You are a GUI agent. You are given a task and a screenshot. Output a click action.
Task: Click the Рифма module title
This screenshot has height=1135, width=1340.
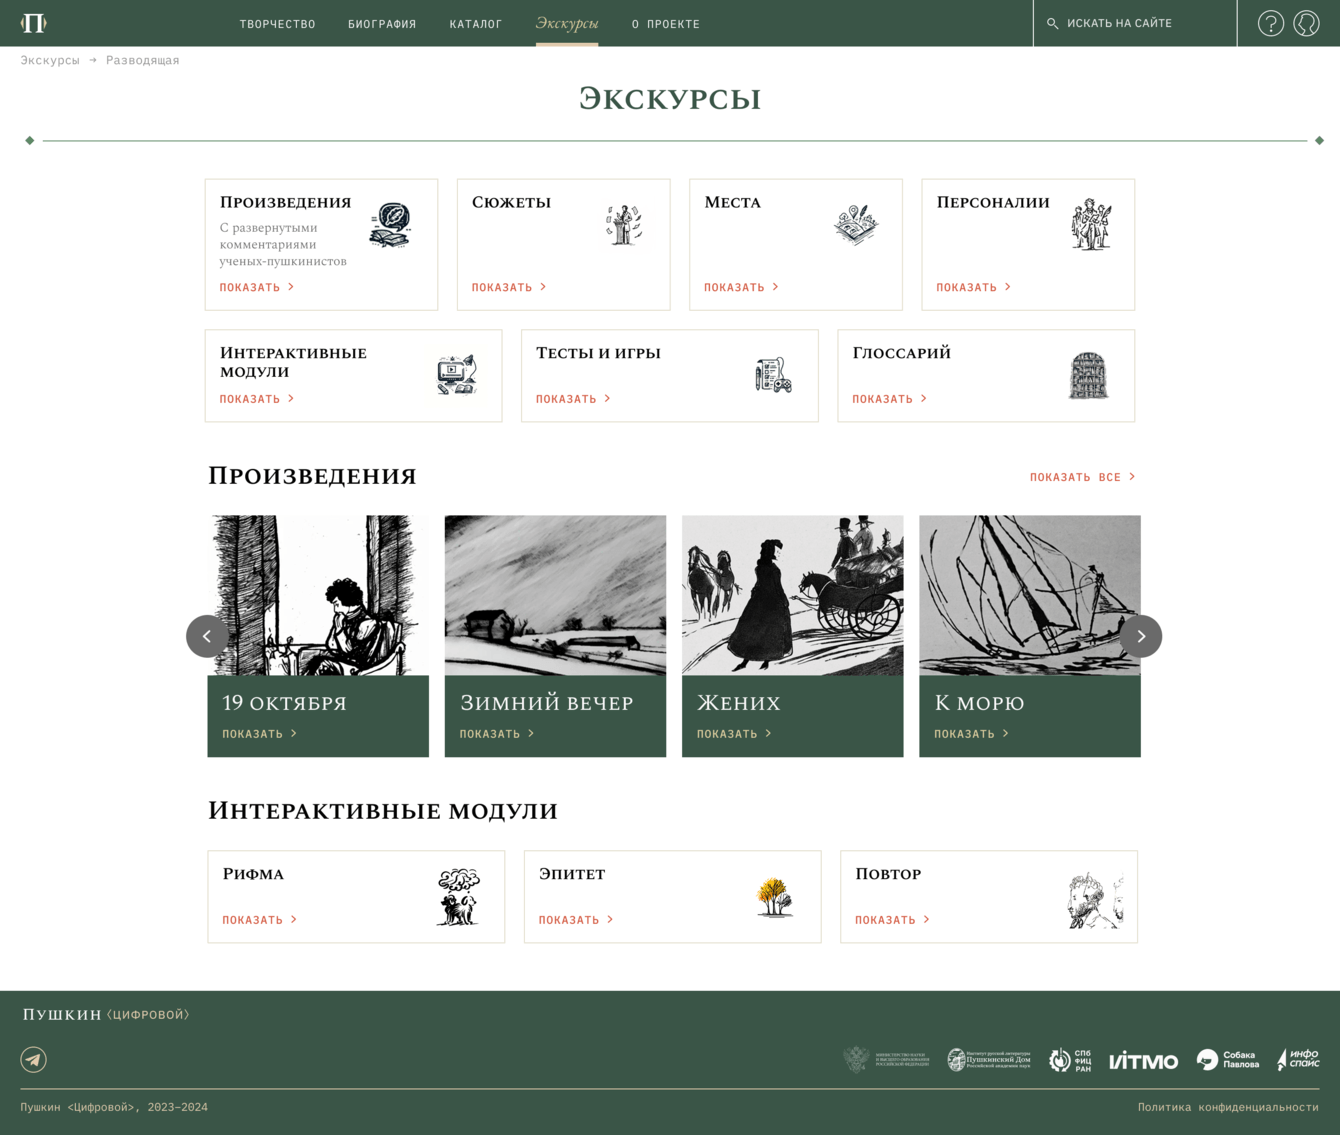(x=253, y=874)
